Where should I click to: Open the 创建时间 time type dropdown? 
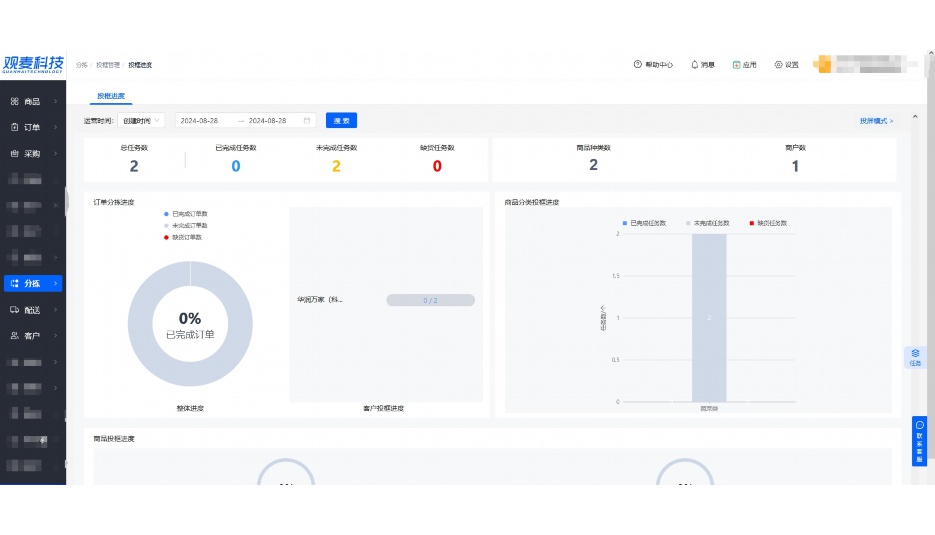tap(141, 120)
